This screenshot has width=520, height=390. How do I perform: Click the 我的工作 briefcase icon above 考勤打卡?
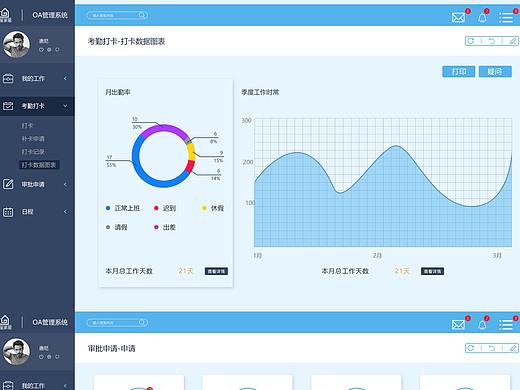(8, 78)
